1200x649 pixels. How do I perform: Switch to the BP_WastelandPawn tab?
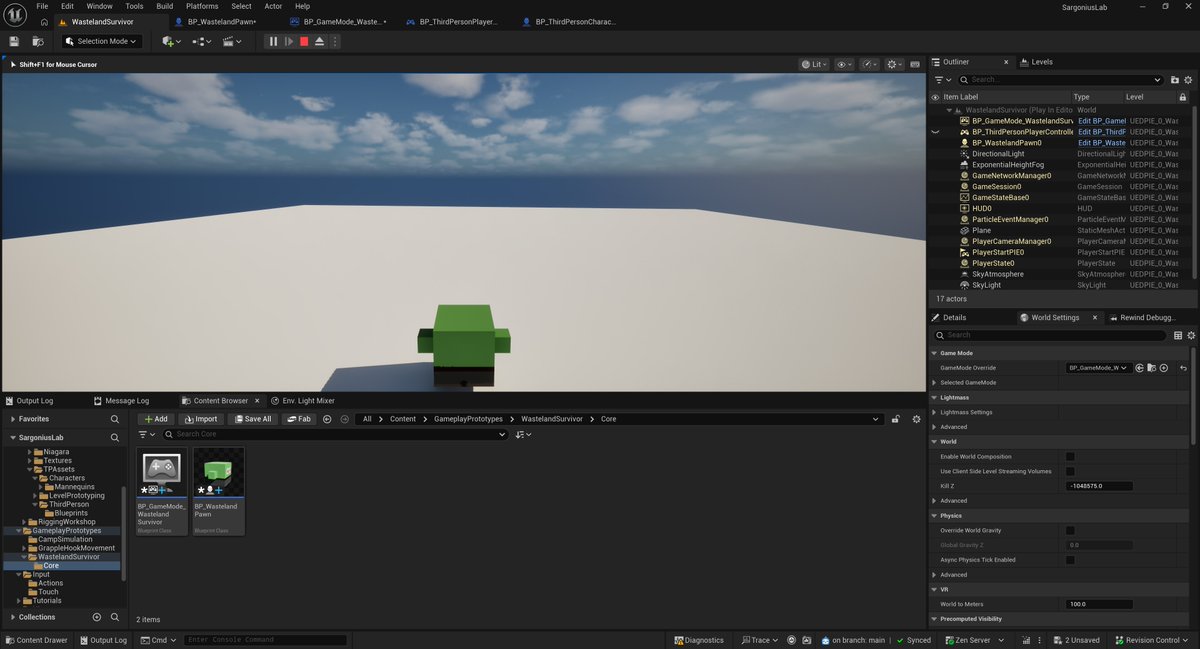[x=221, y=21]
